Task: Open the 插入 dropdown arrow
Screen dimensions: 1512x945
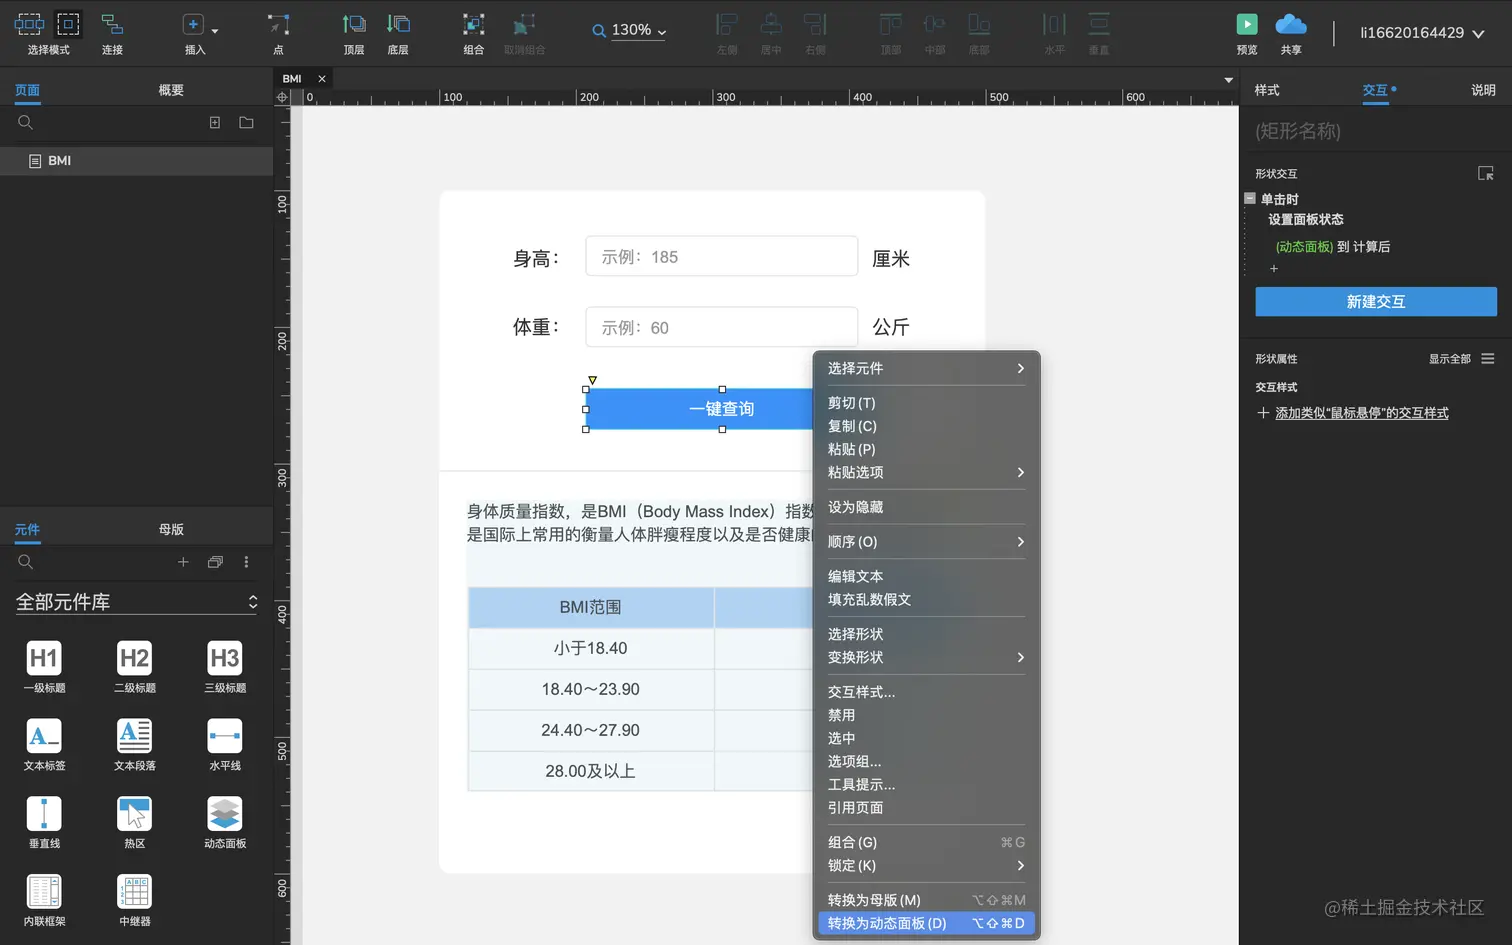Action: pyautogui.click(x=215, y=31)
